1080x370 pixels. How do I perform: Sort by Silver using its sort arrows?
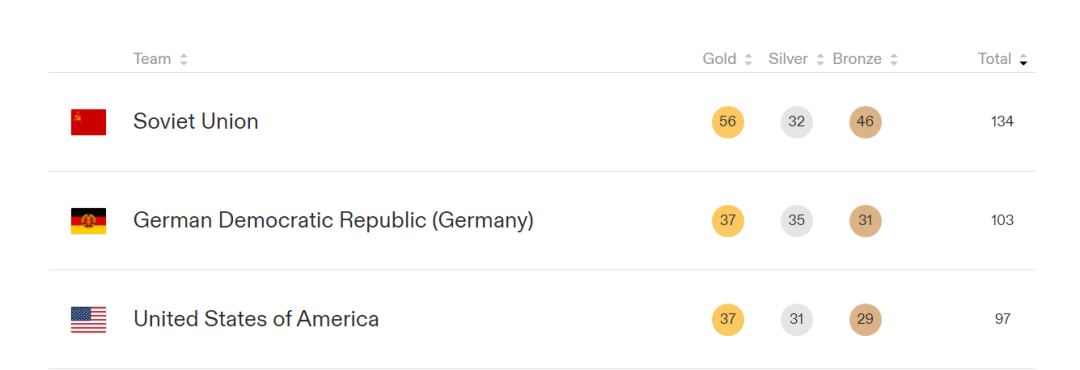[x=820, y=59]
